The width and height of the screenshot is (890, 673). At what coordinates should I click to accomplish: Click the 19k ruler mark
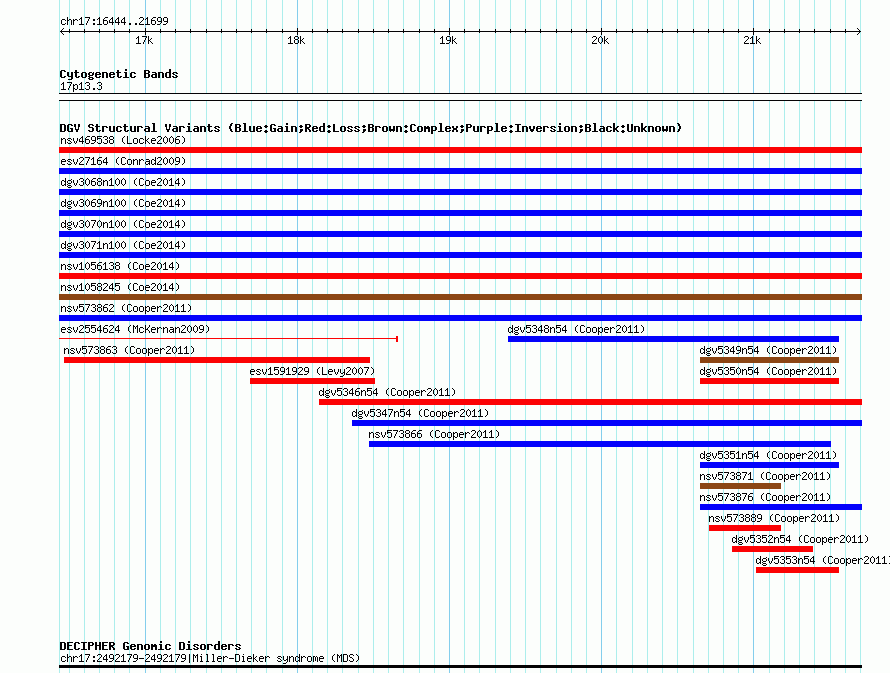448,40
